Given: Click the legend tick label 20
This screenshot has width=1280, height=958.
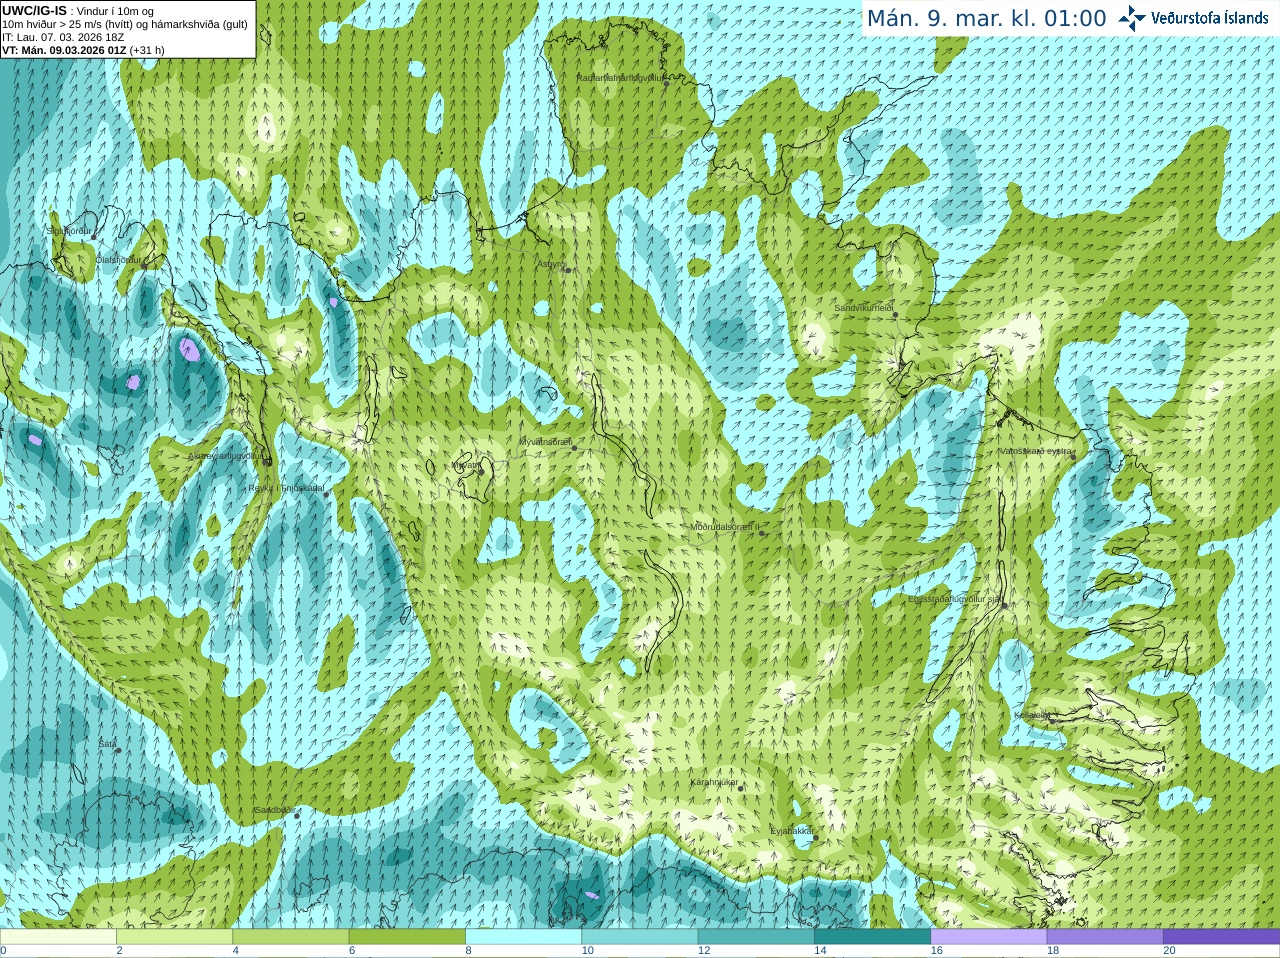Looking at the screenshot, I should (x=1169, y=951).
